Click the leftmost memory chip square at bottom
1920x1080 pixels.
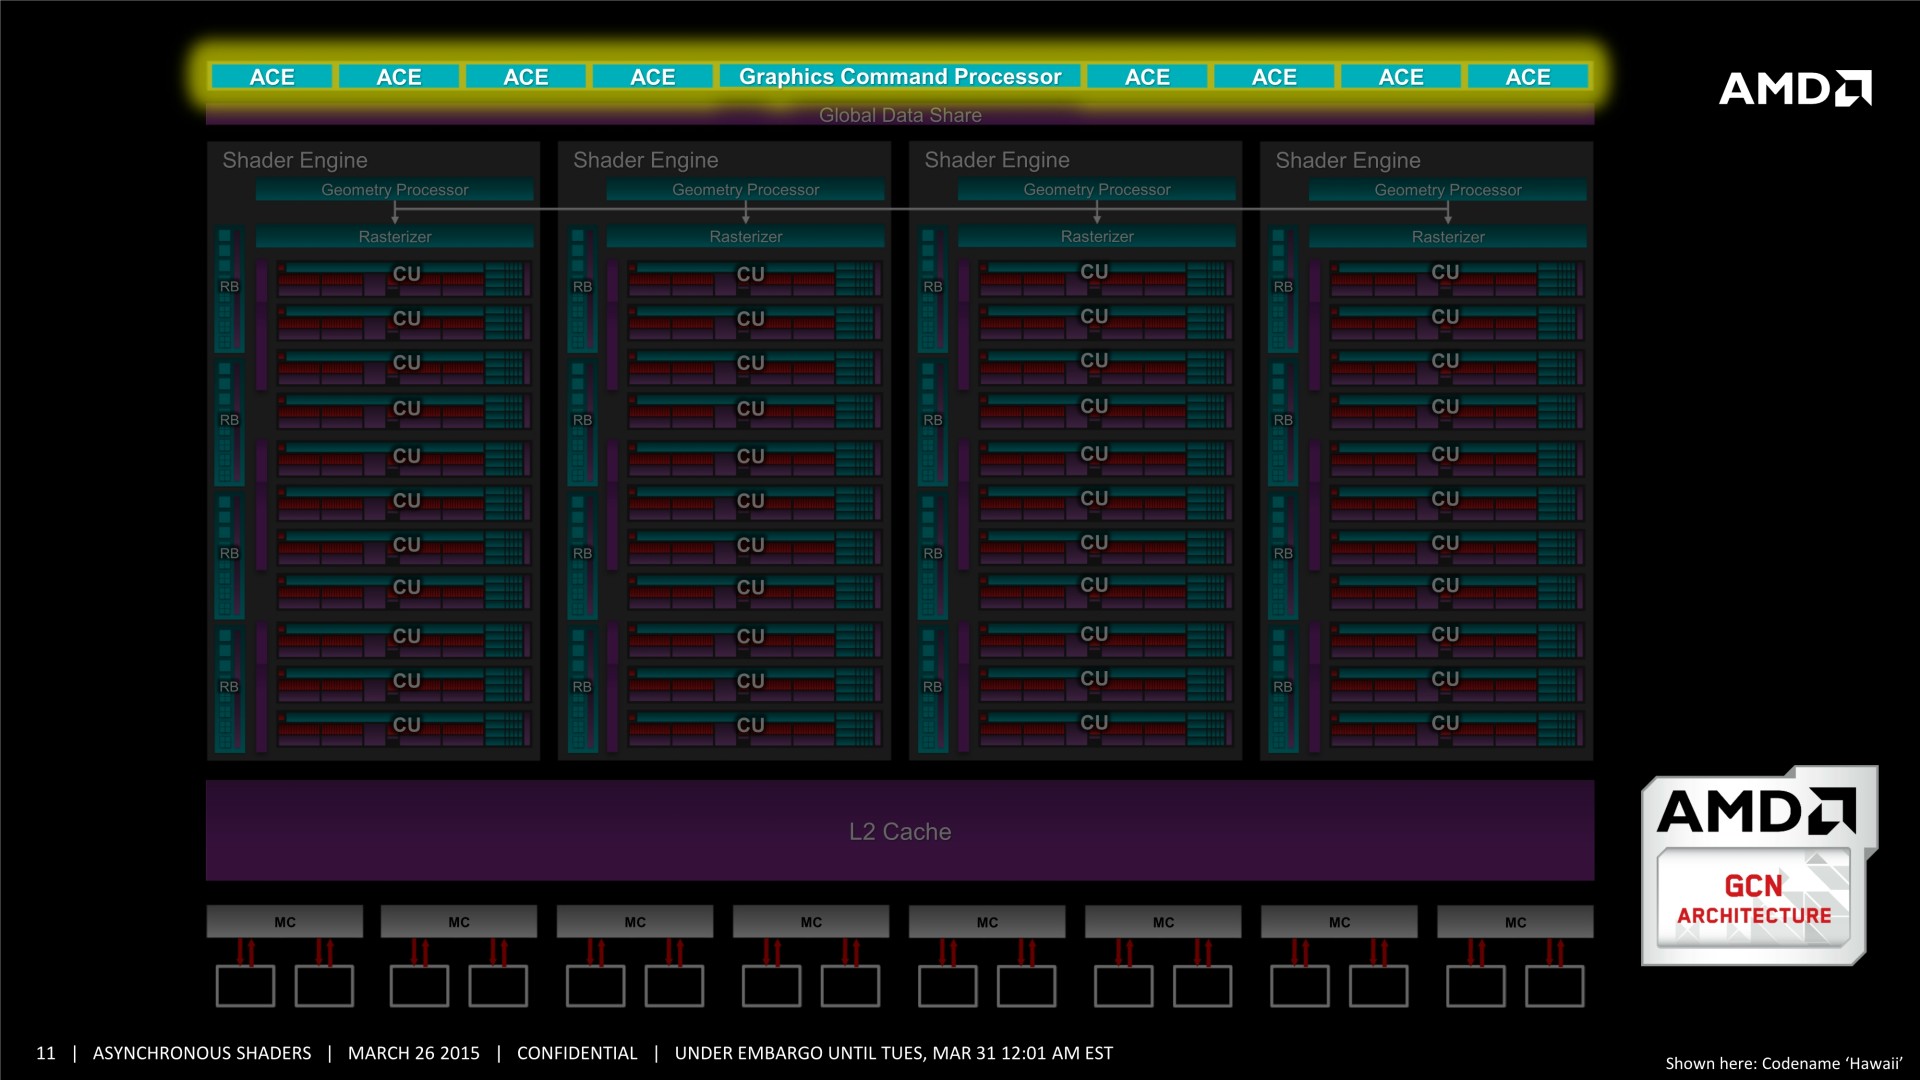245,986
